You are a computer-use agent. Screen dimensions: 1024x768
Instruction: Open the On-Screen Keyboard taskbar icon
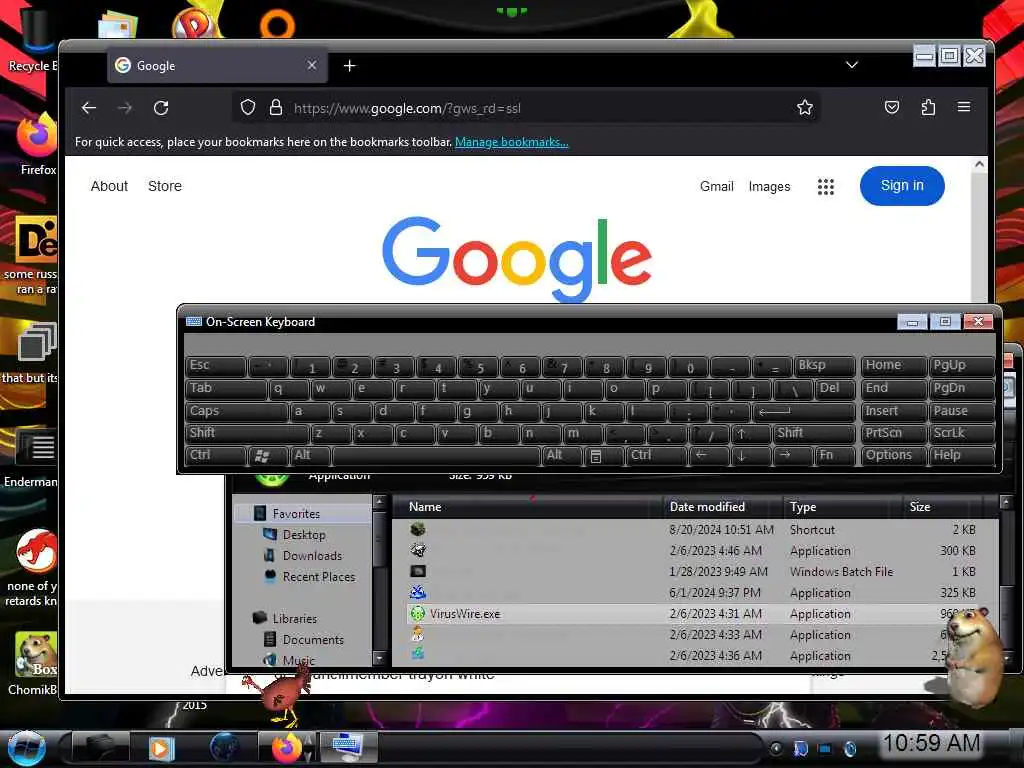(347, 747)
